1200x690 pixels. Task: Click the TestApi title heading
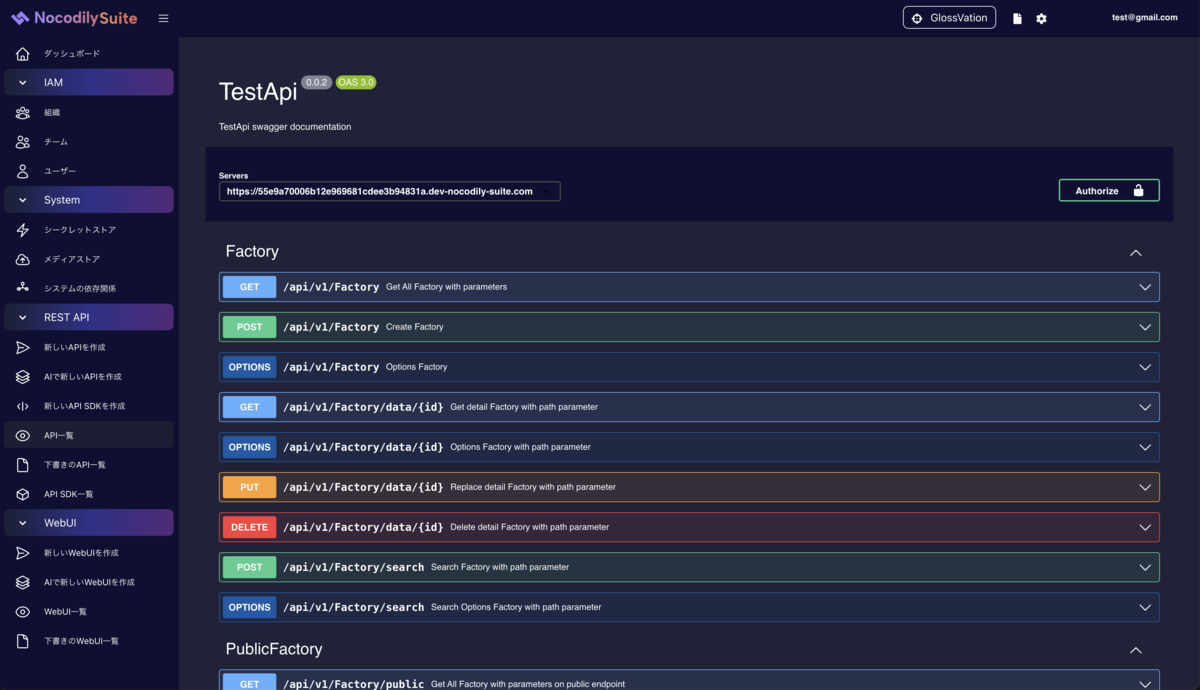click(x=258, y=92)
